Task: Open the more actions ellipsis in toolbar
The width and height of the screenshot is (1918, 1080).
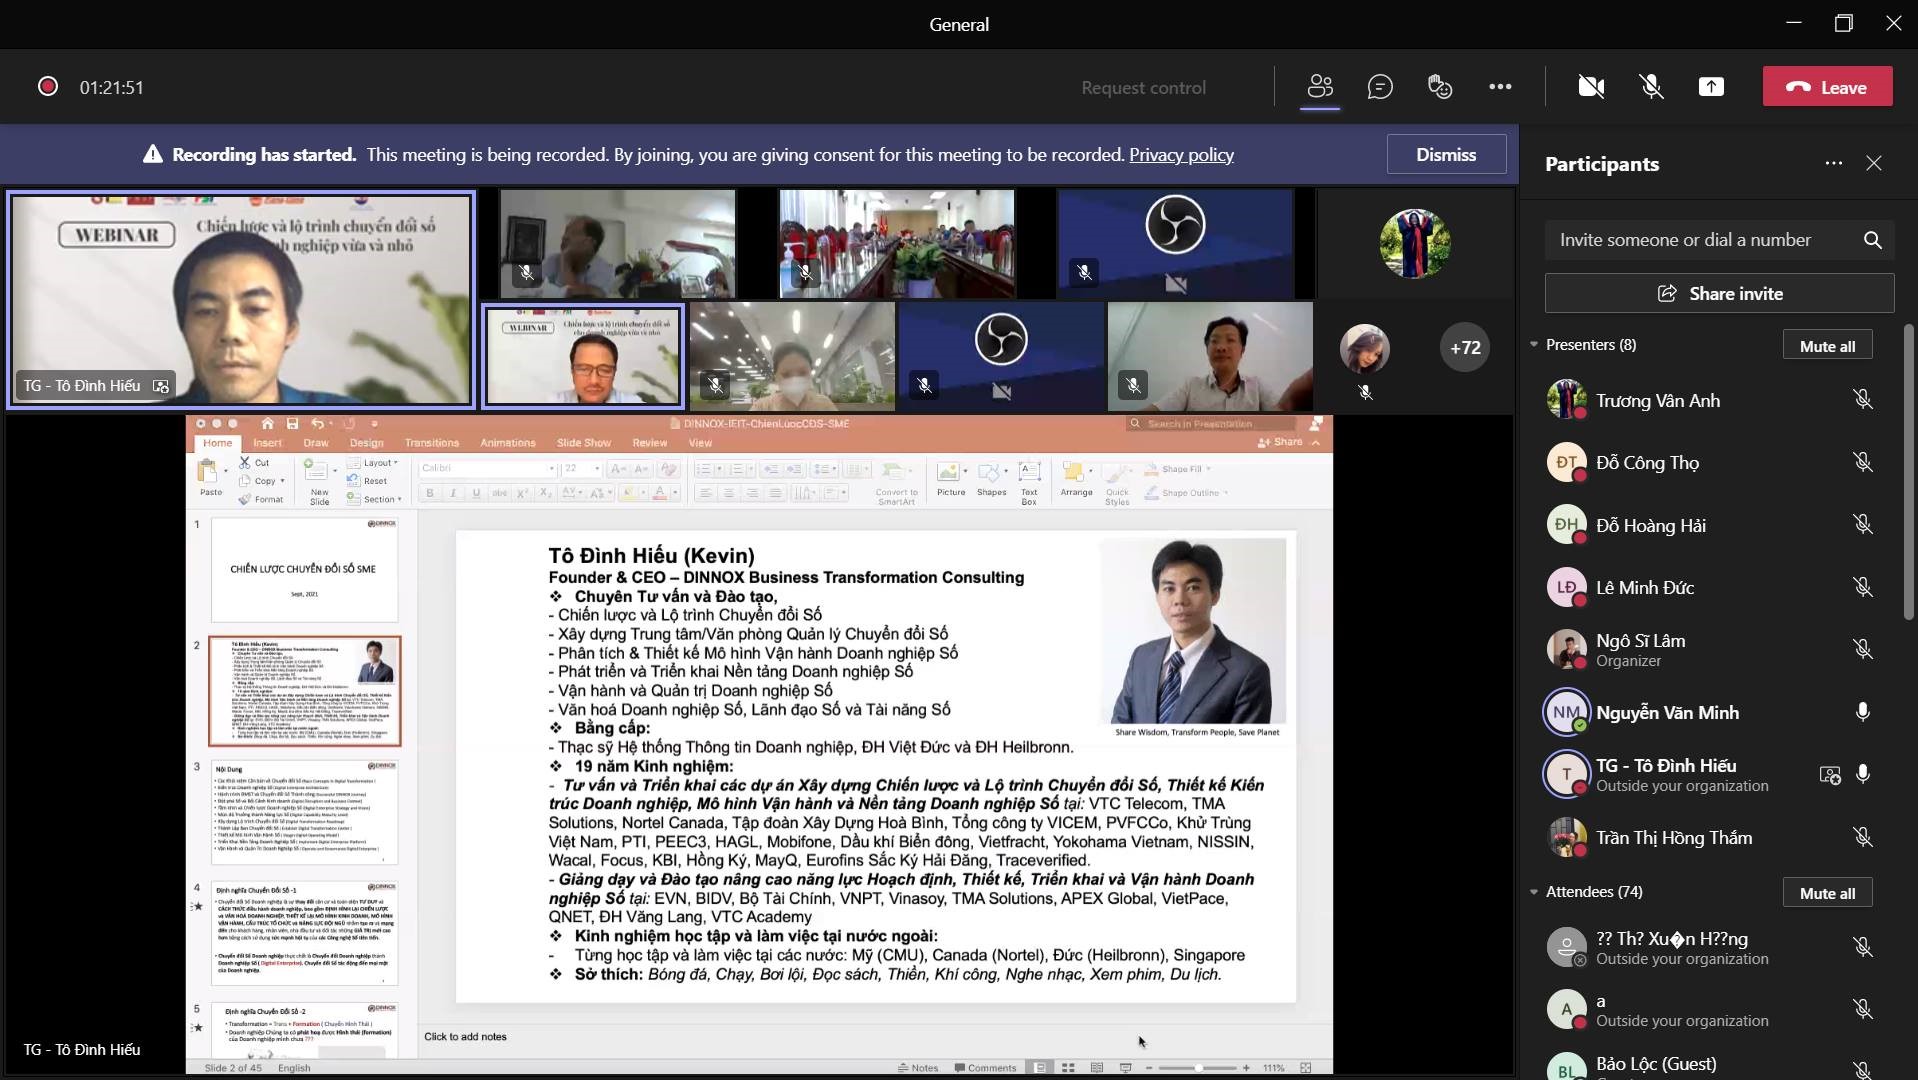Action: (1500, 87)
